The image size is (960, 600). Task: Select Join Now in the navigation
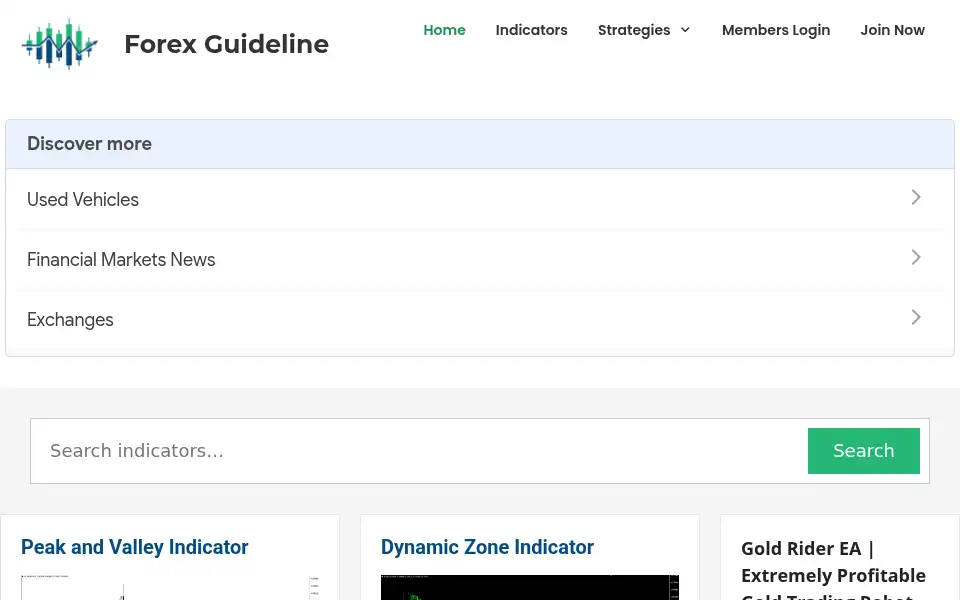point(893,30)
